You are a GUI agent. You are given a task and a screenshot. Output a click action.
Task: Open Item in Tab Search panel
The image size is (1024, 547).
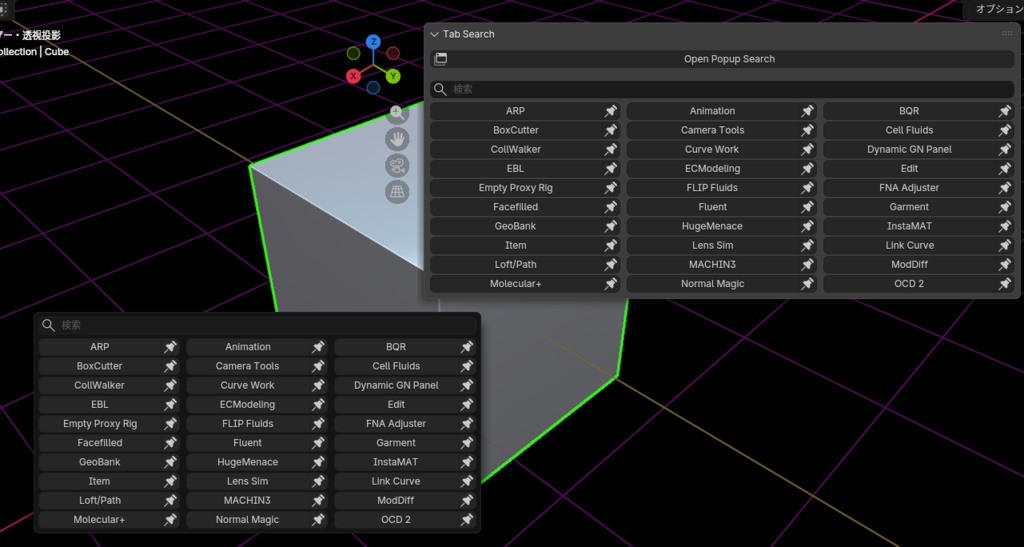[x=515, y=245]
